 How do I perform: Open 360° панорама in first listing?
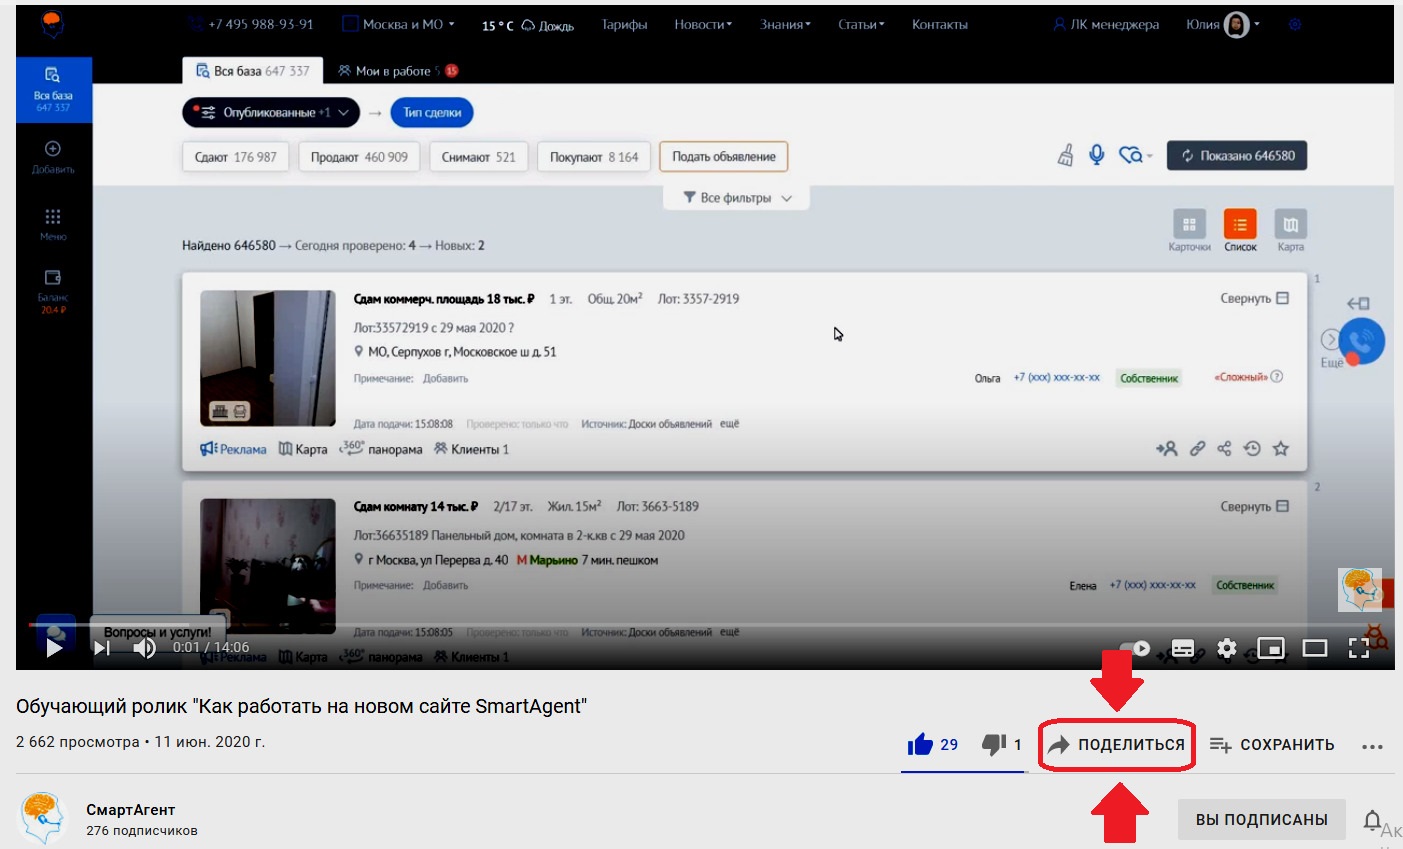[381, 449]
